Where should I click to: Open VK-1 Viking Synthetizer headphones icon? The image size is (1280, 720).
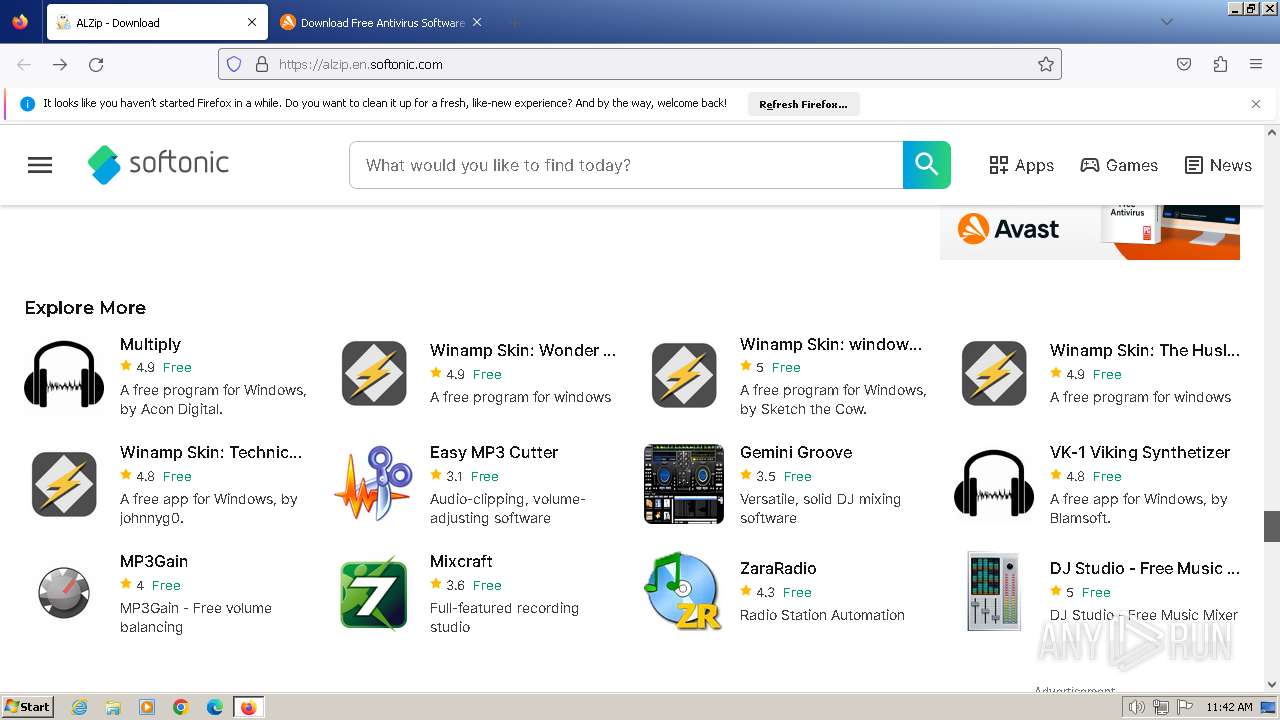point(994,484)
